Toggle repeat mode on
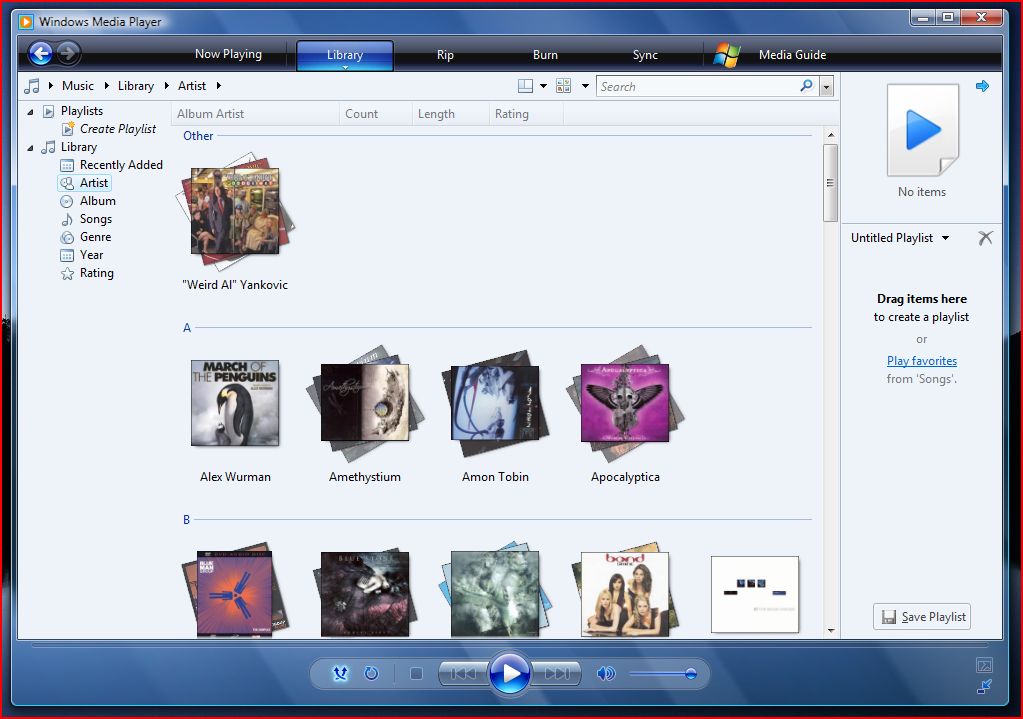 [371, 673]
